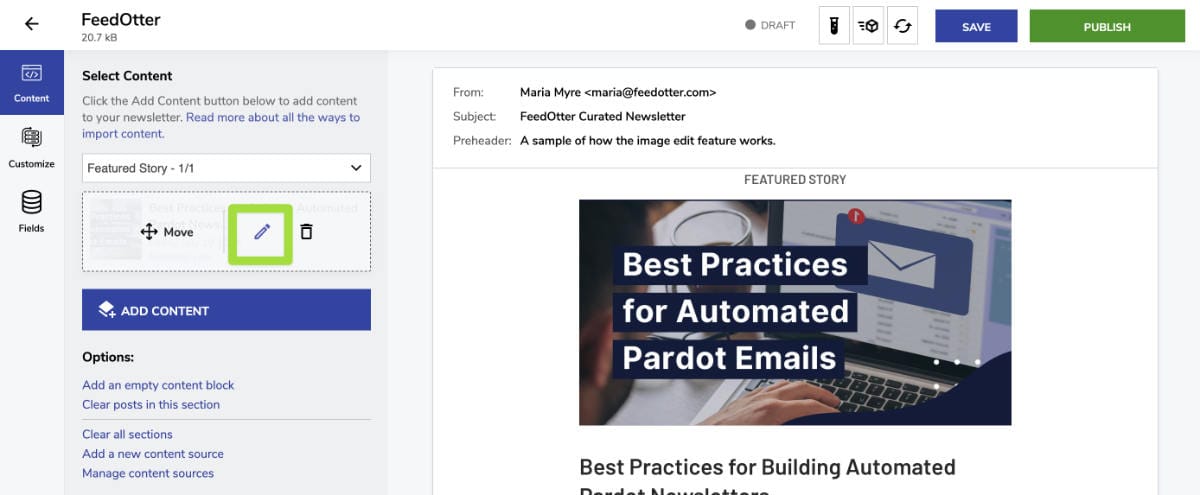Choose Clear posts in this section
Viewport: 1200px width, 495px height.
coord(151,405)
